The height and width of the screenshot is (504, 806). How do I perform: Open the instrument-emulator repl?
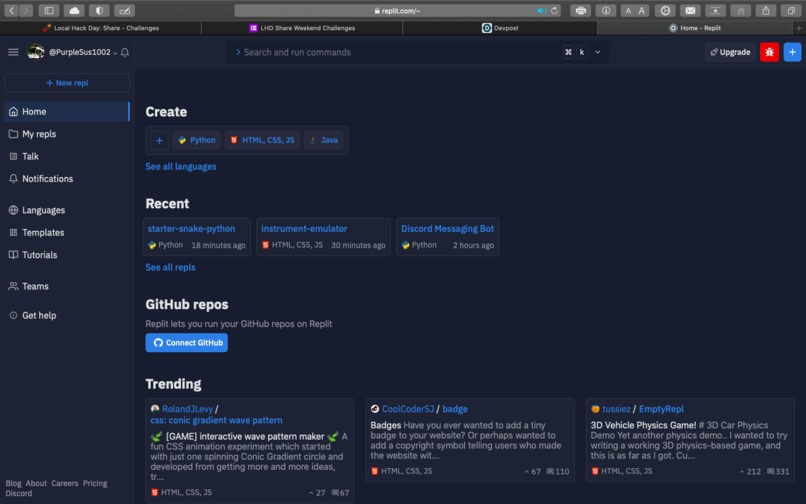pyautogui.click(x=304, y=229)
